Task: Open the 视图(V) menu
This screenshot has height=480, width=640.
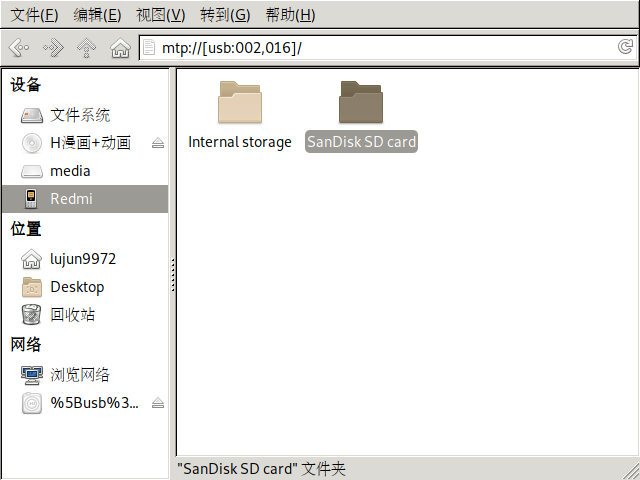Action: click(x=160, y=15)
